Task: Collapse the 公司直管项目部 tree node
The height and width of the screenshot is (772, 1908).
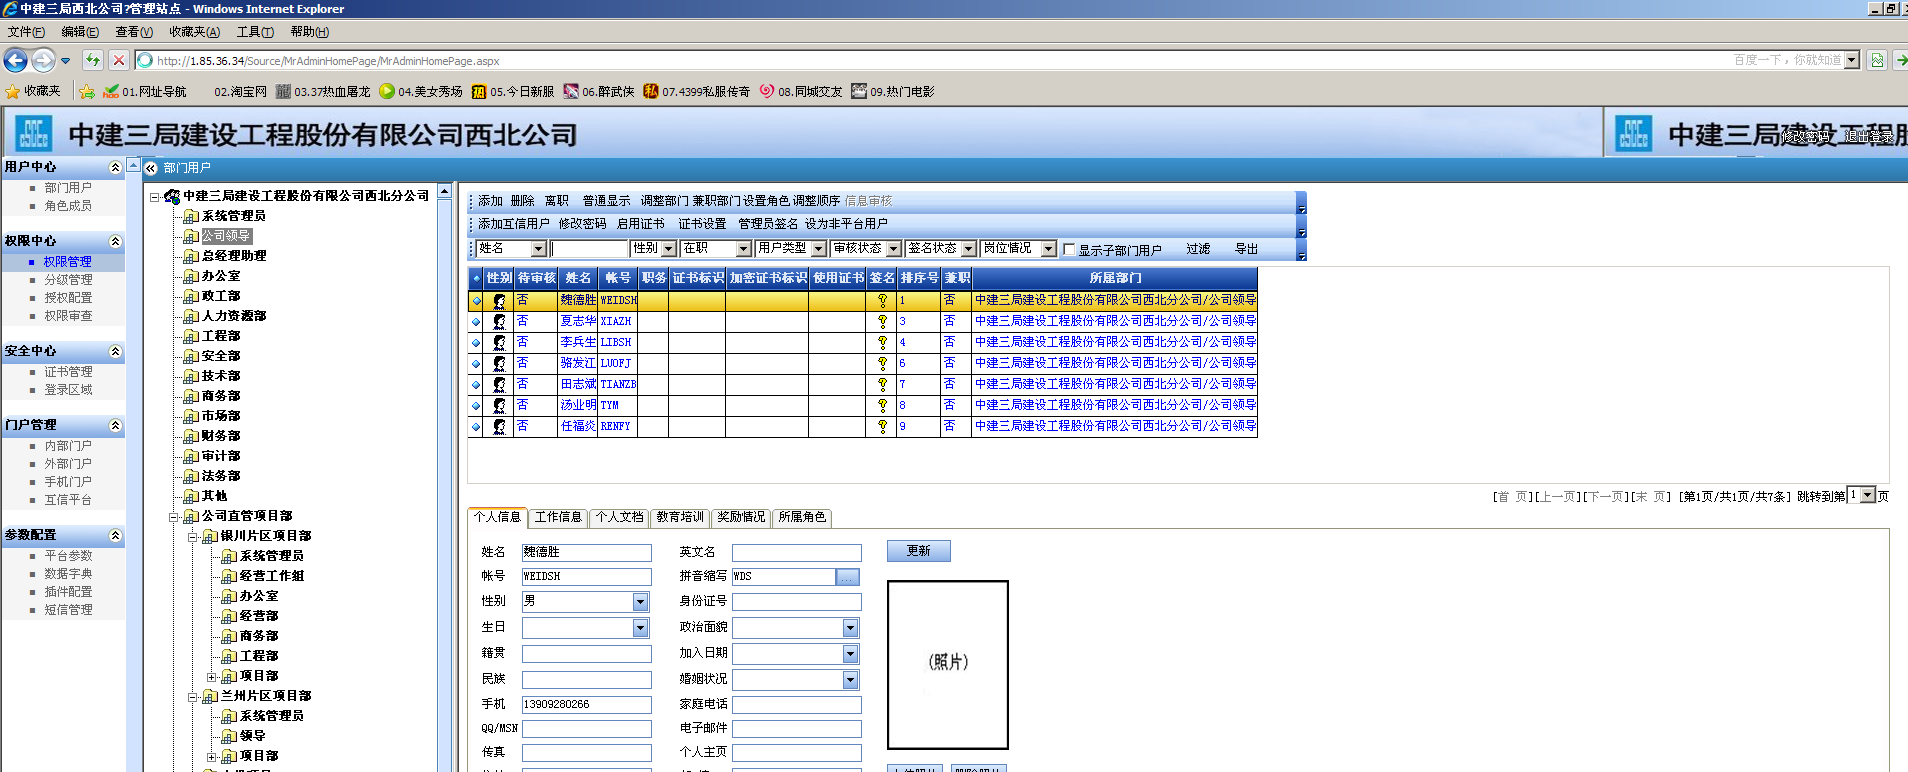Action: tap(173, 516)
